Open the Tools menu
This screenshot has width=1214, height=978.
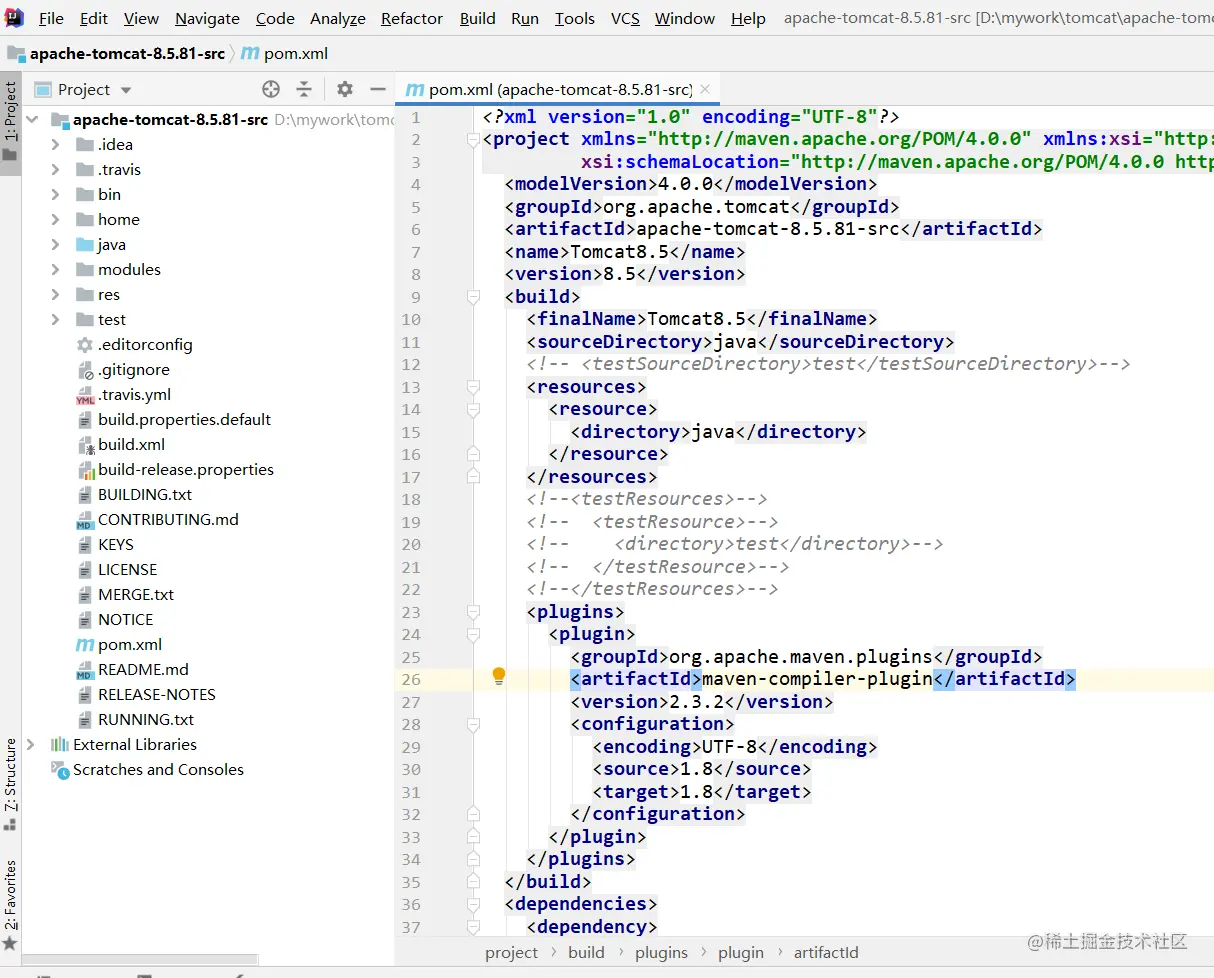point(575,18)
